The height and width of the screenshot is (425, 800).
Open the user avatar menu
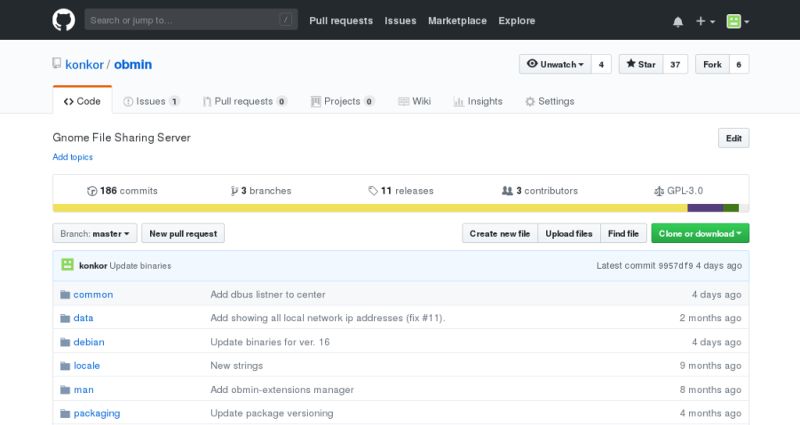click(x=737, y=21)
